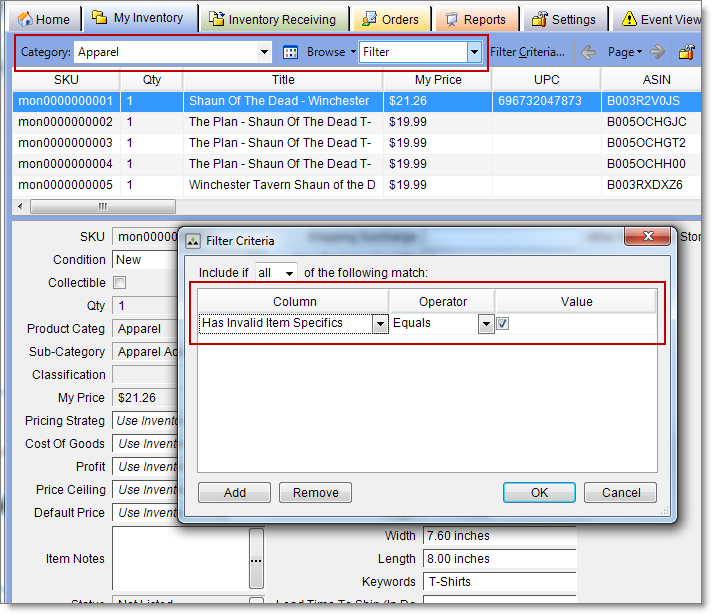
Task: Open the Equals operator dropdown
Action: click(486, 324)
